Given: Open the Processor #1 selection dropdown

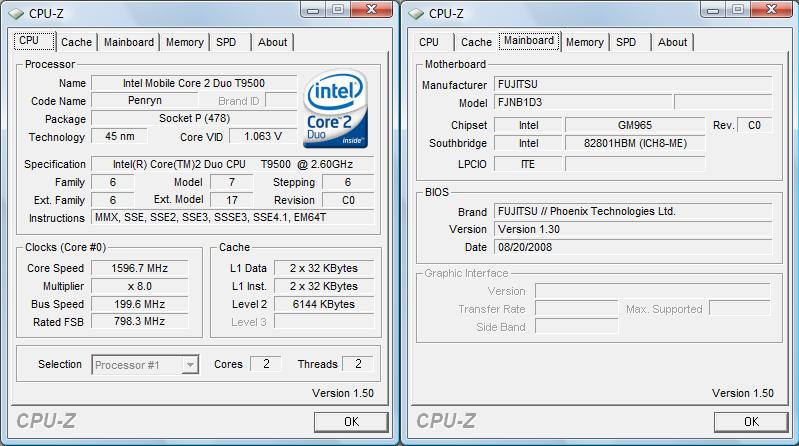Looking at the screenshot, I should tap(145, 365).
